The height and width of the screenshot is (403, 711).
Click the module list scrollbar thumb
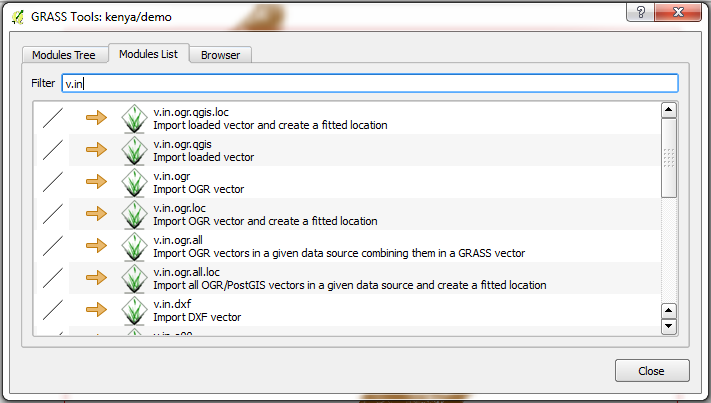(669, 158)
